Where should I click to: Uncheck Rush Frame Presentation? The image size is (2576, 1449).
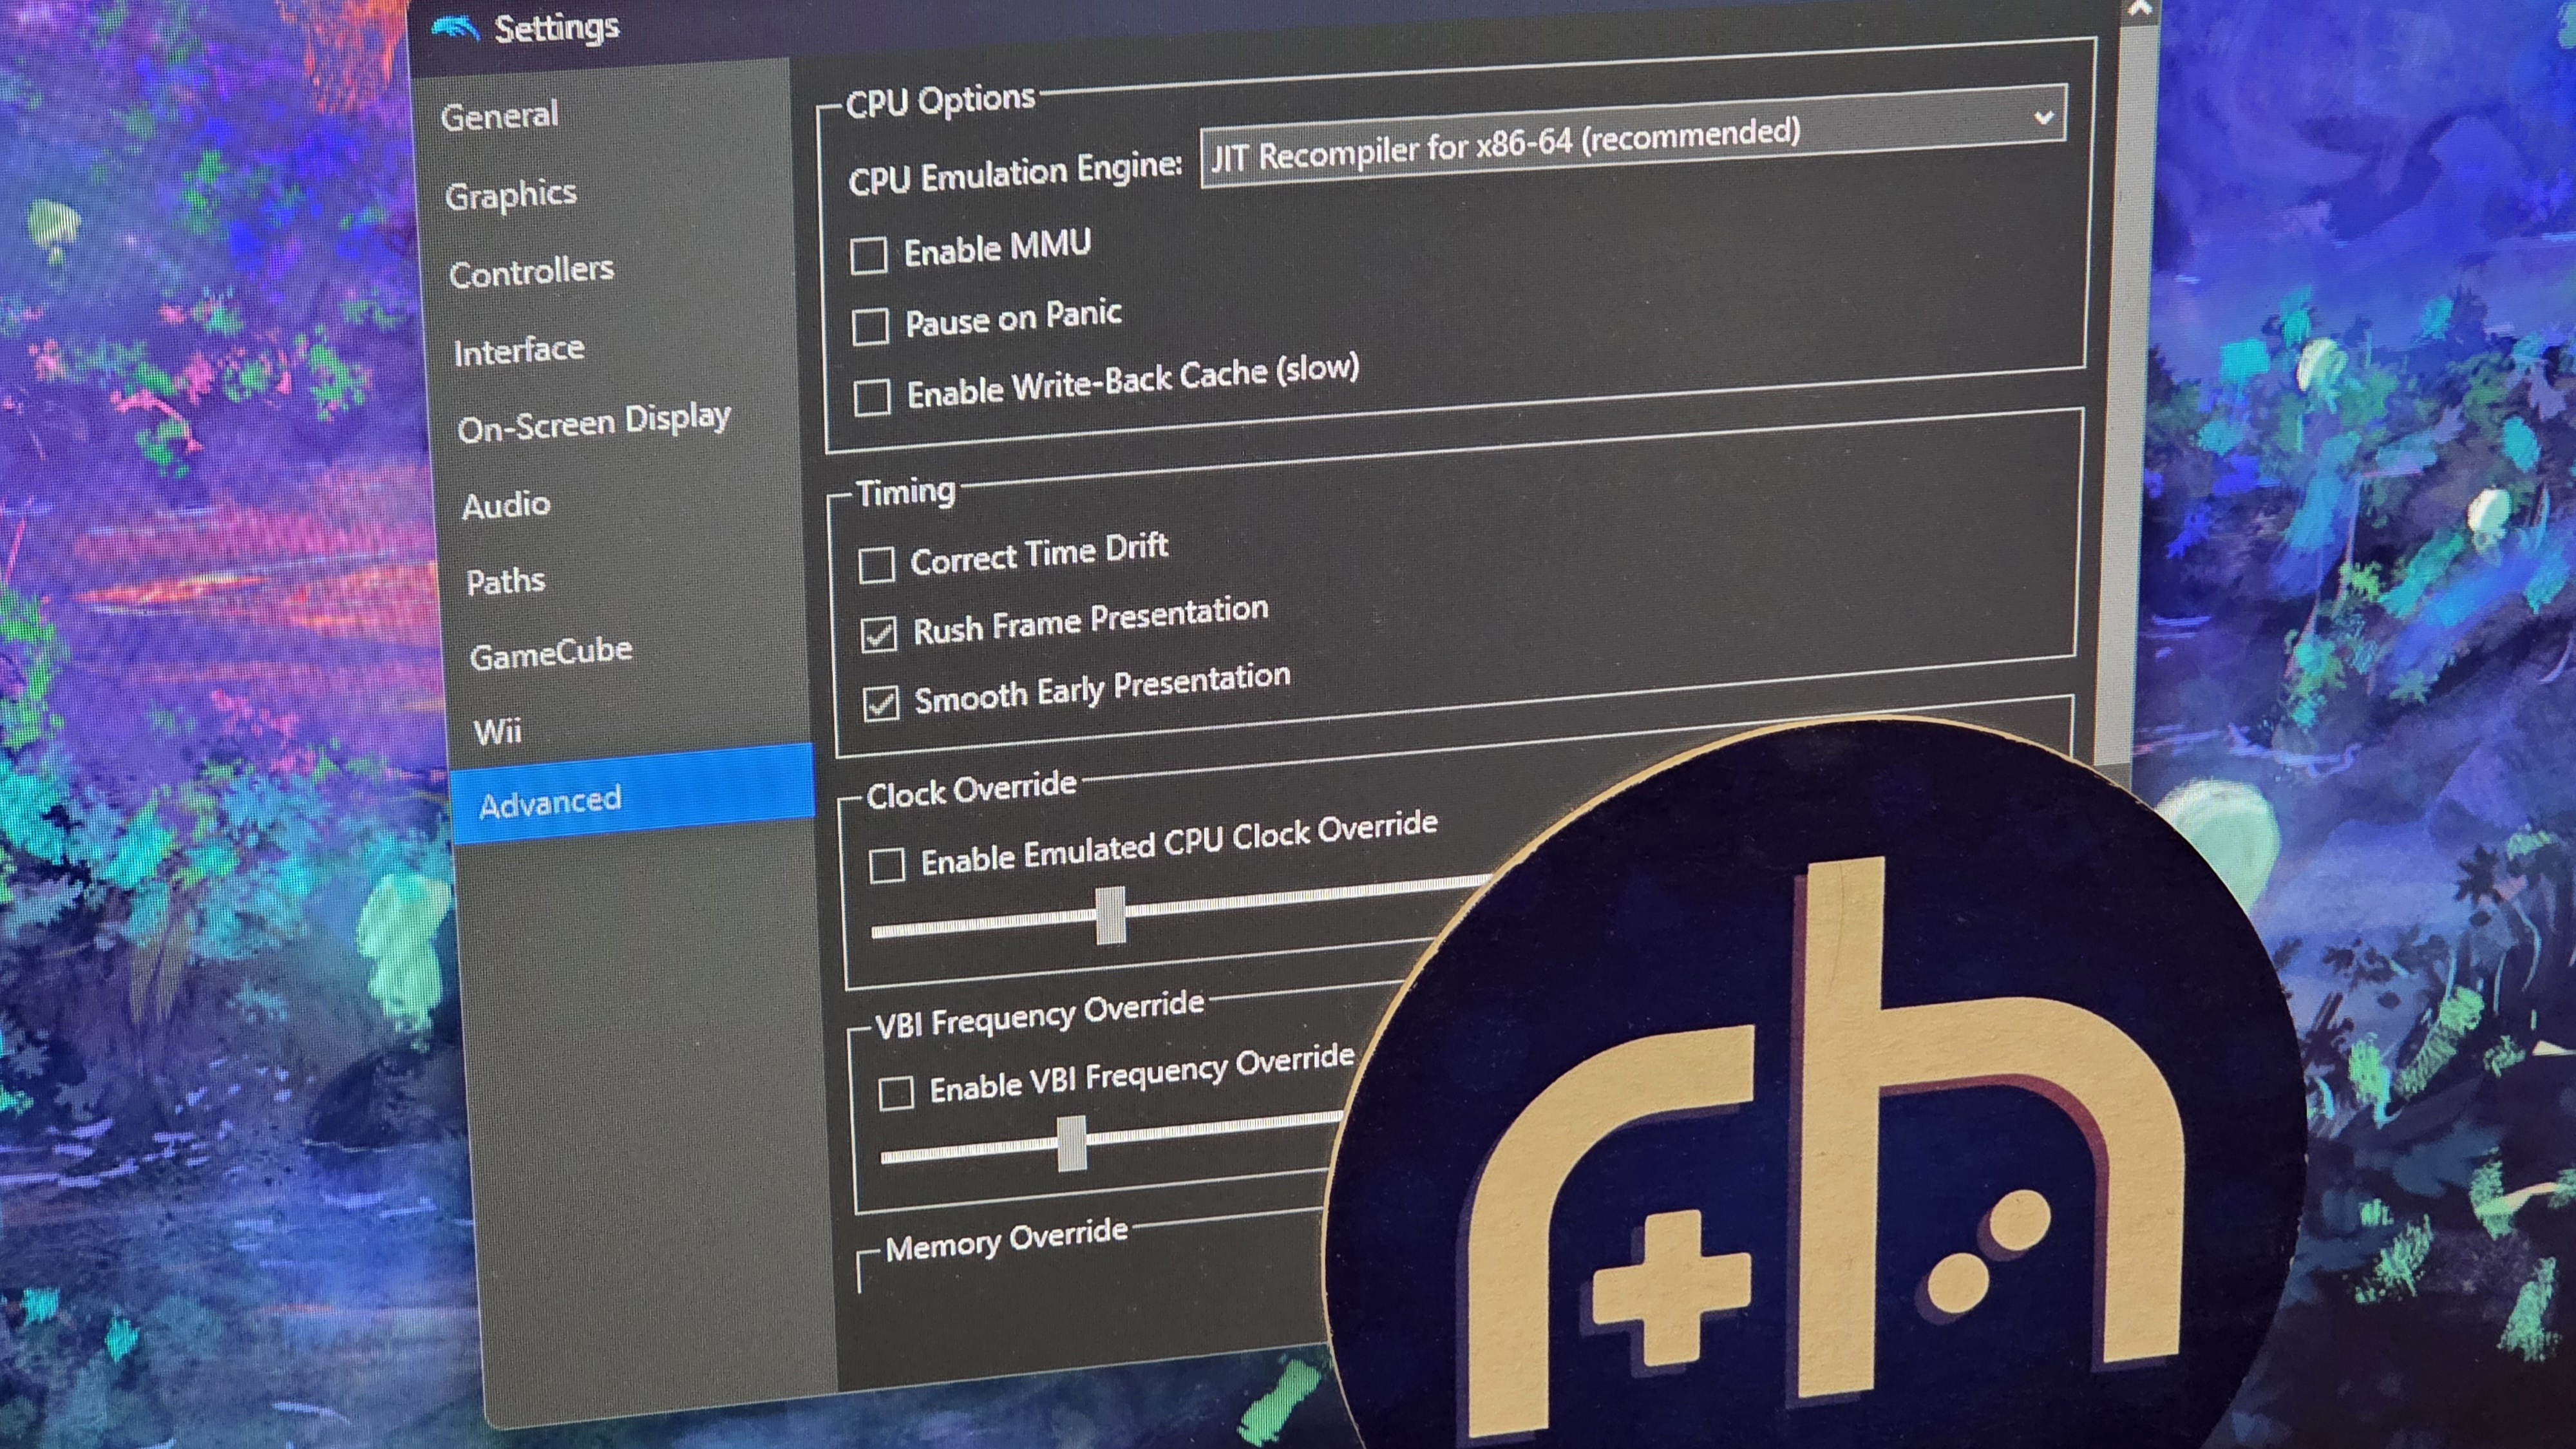(x=879, y=635)
